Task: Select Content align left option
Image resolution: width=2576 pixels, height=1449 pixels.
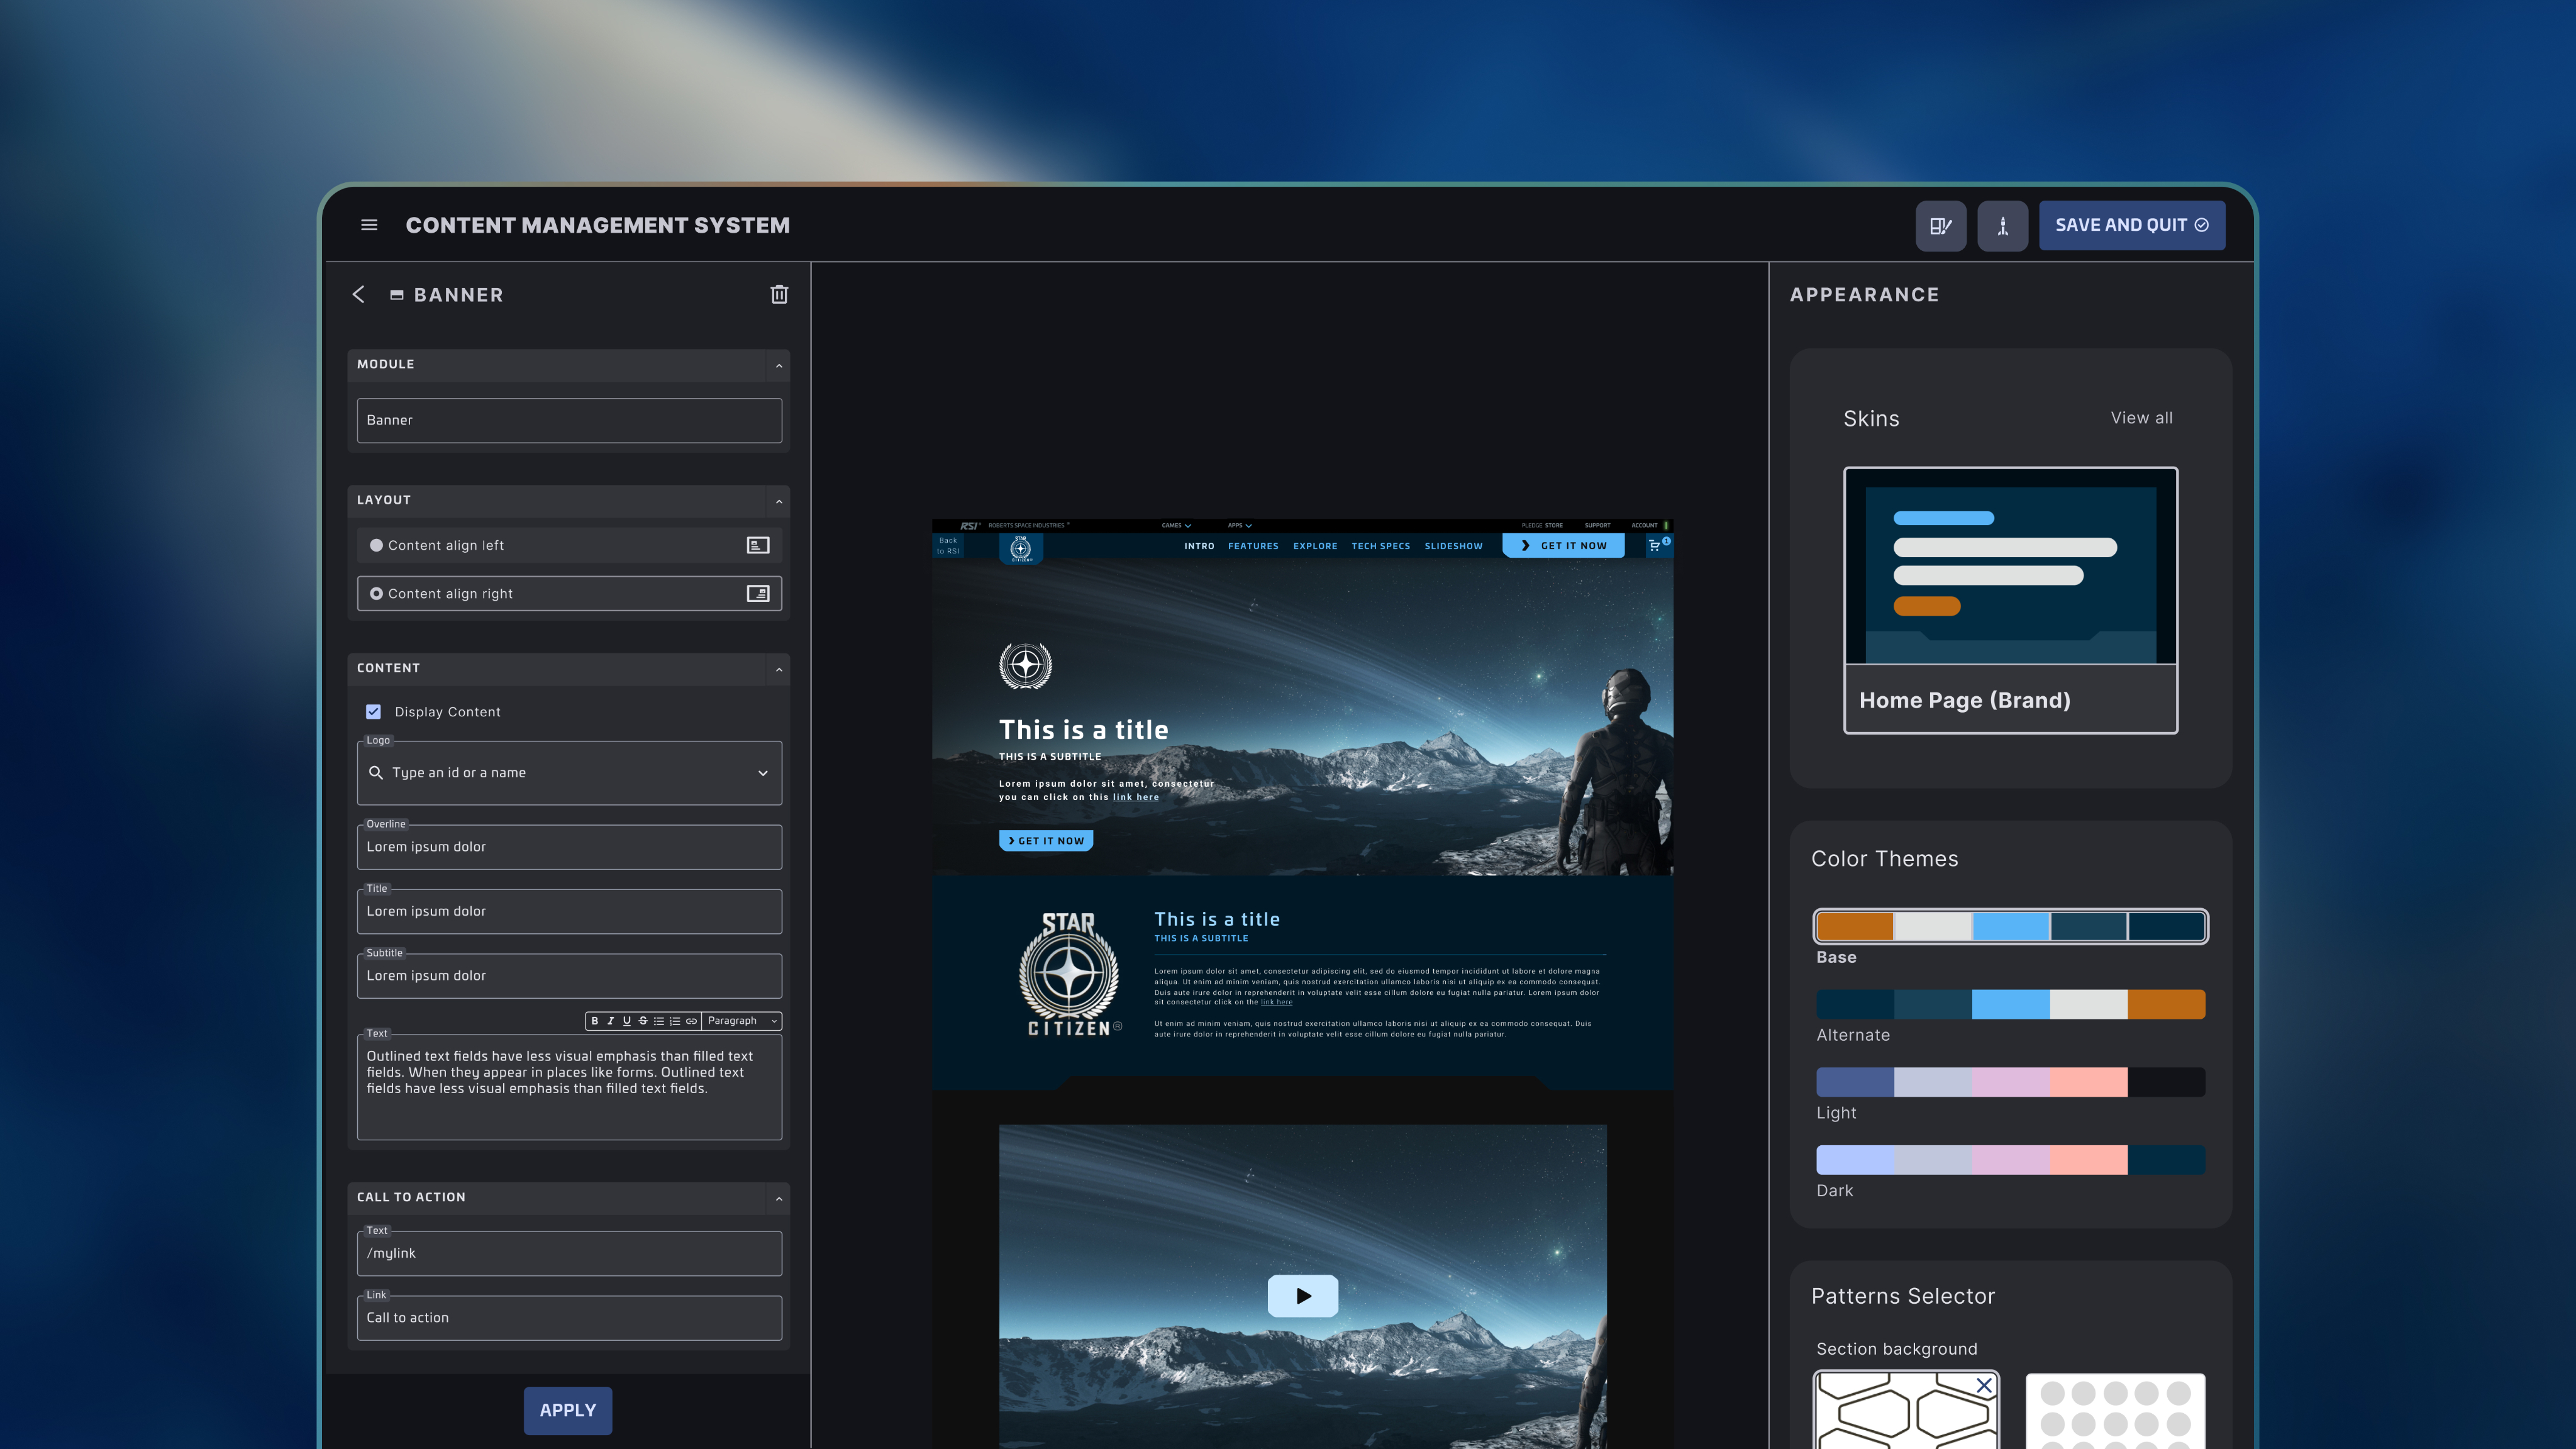Action: [x=376, y=545]
